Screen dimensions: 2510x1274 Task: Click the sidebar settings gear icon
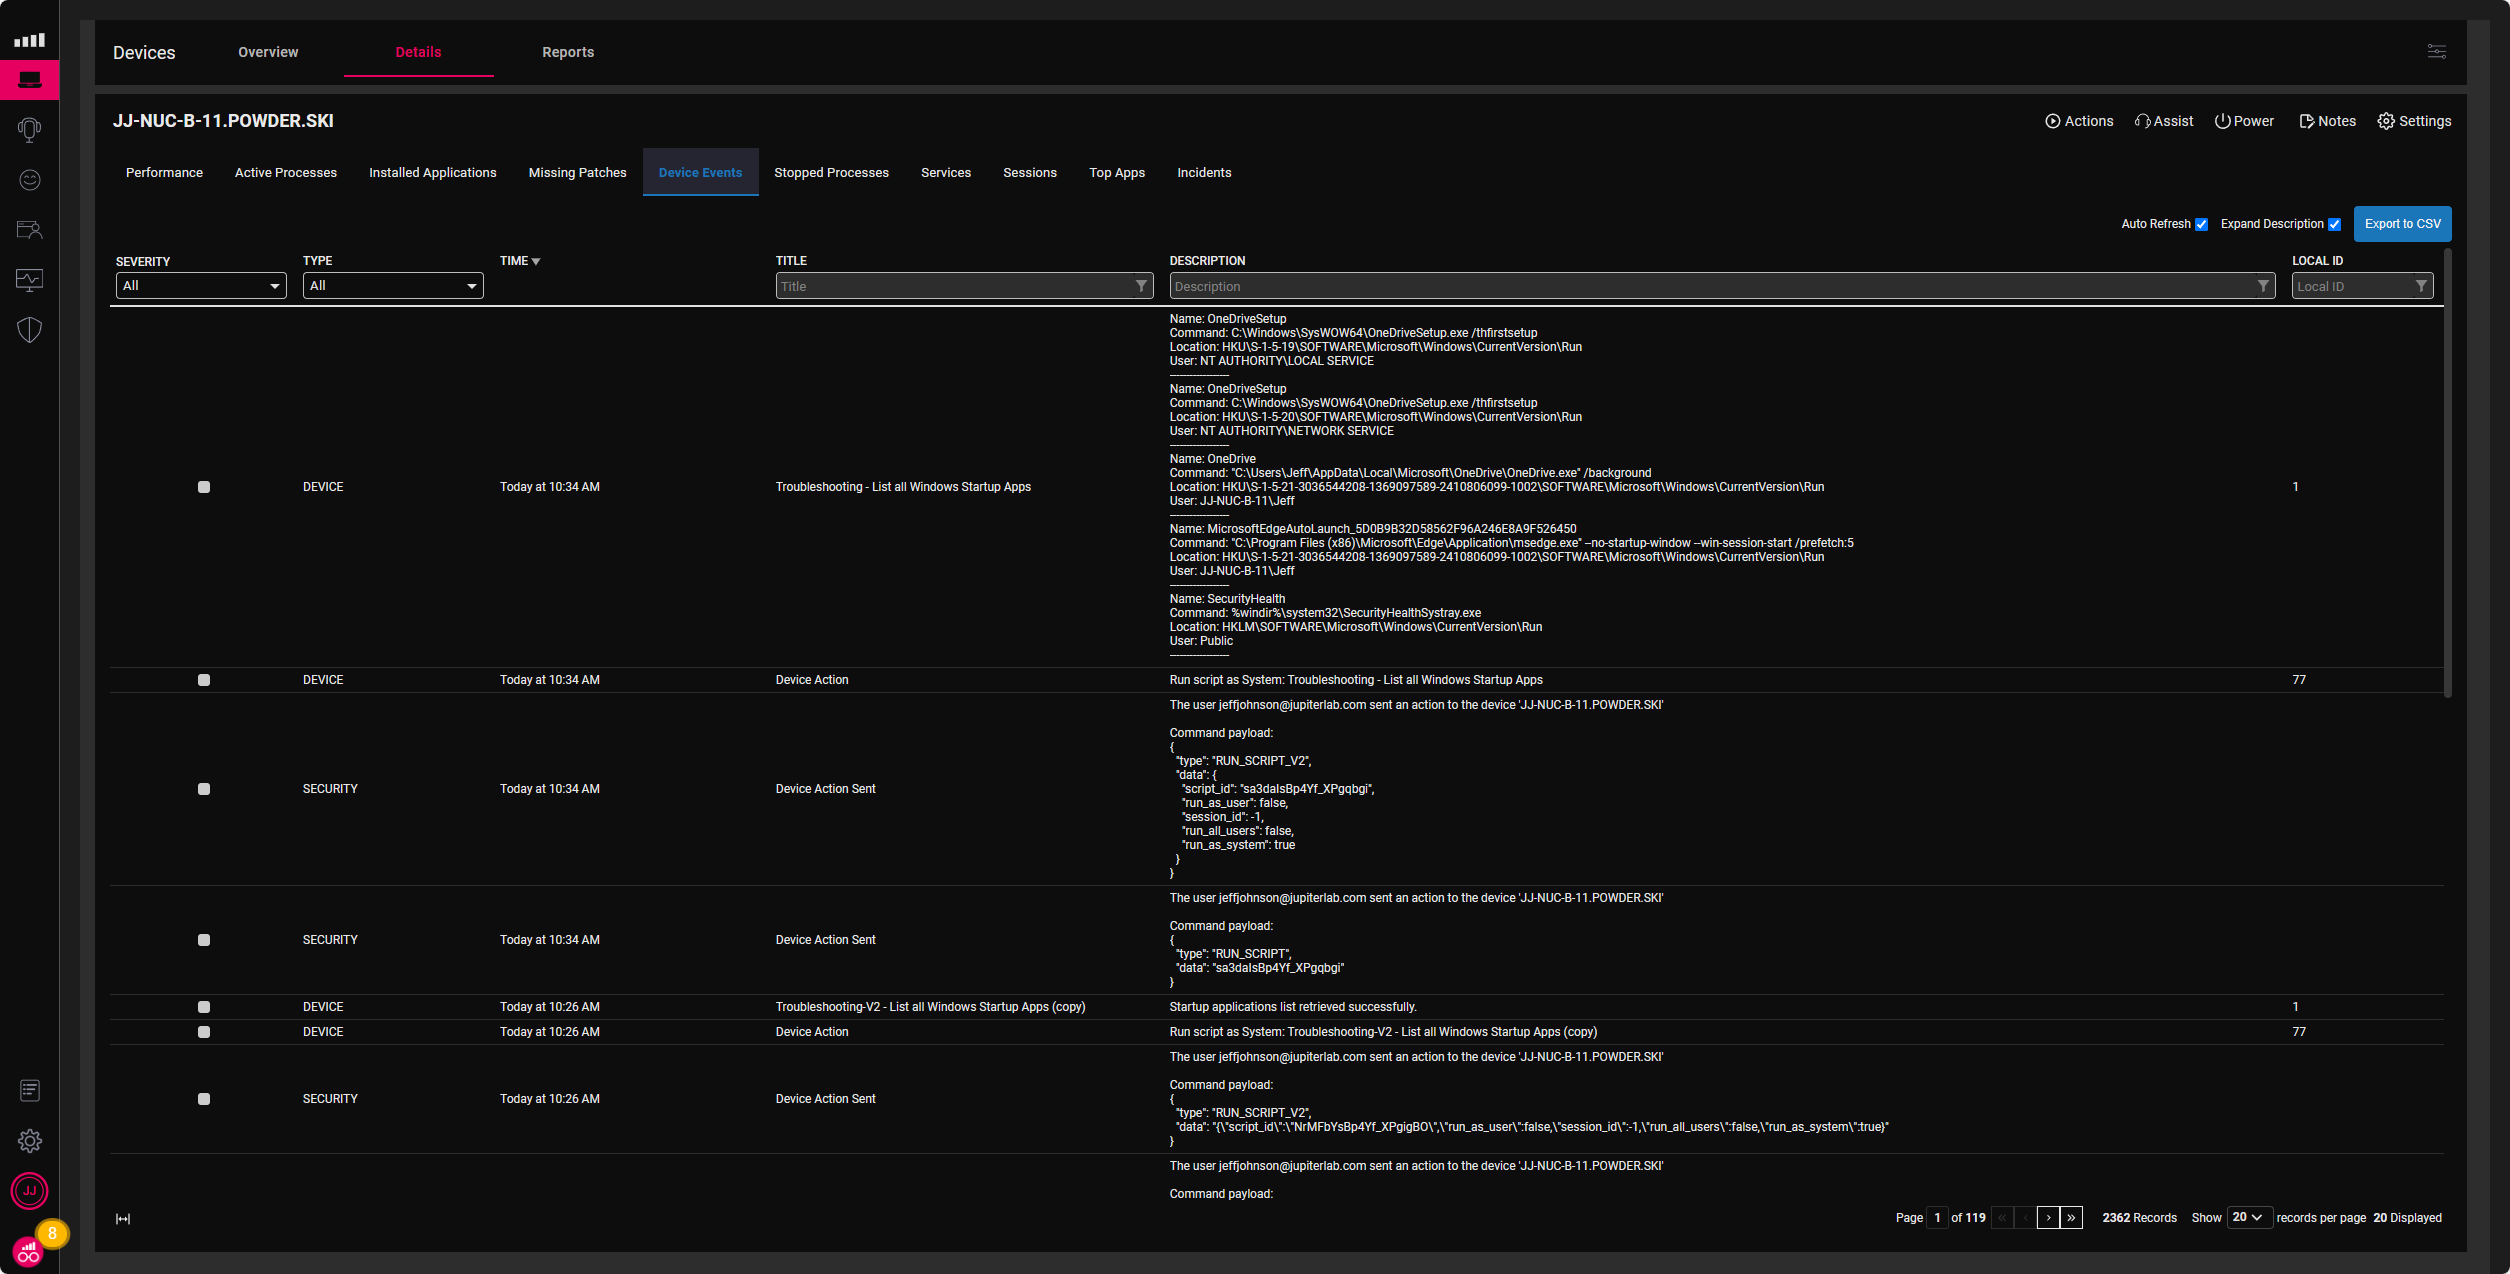click(x=30, y=1141)
